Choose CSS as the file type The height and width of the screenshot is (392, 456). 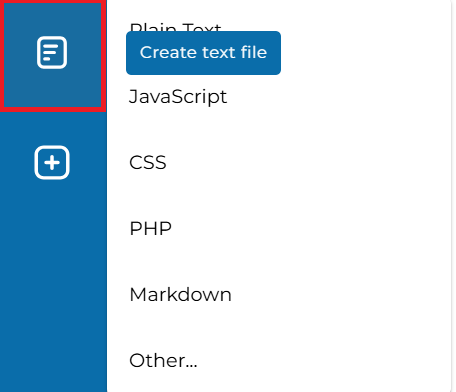pos(148,163)
